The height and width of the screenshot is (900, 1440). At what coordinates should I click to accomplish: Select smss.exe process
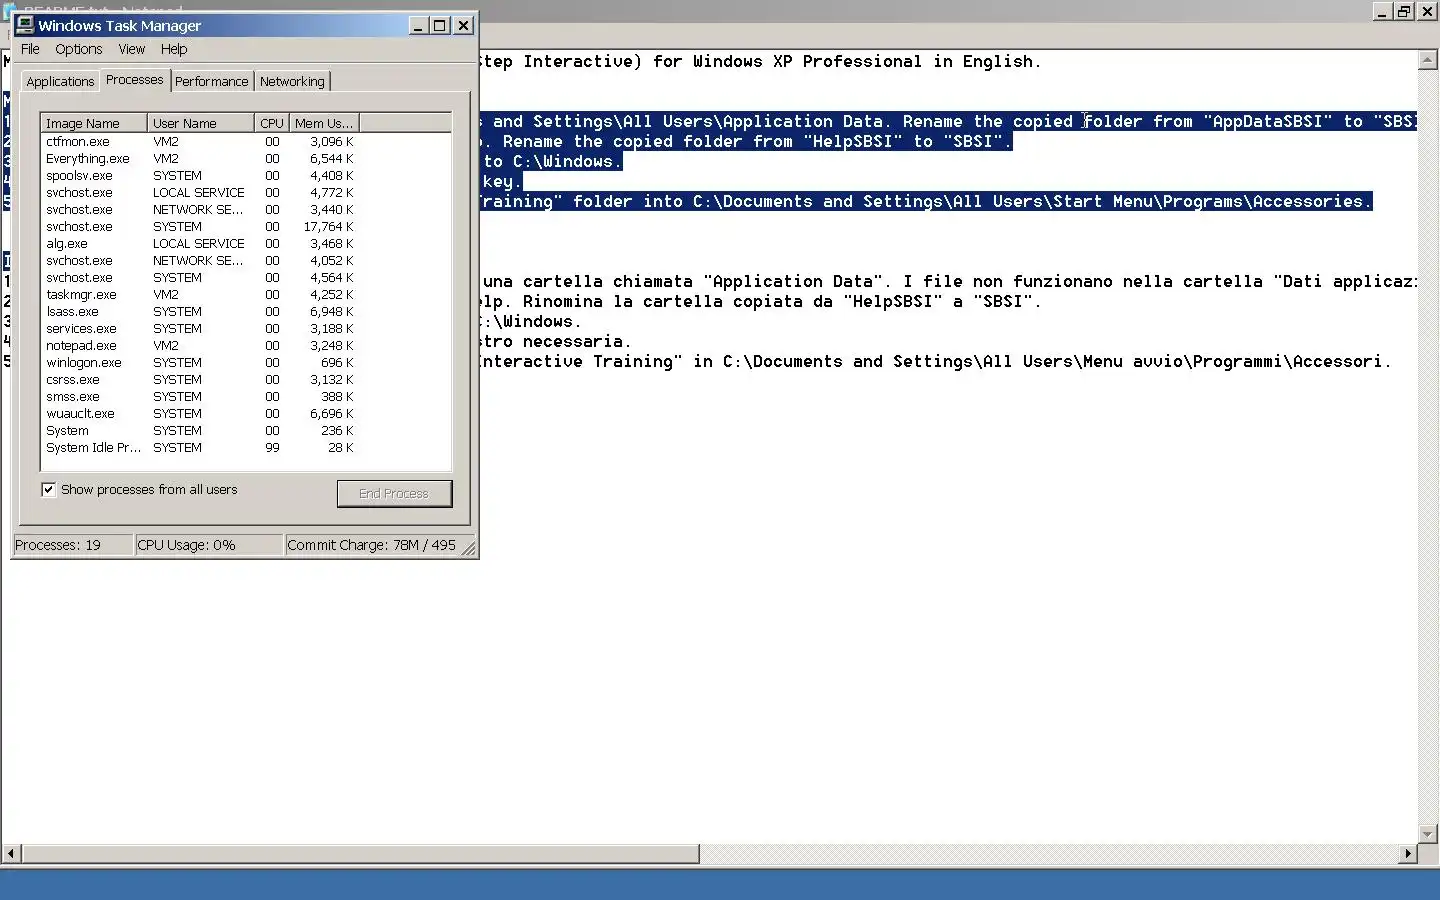[200, 397]
